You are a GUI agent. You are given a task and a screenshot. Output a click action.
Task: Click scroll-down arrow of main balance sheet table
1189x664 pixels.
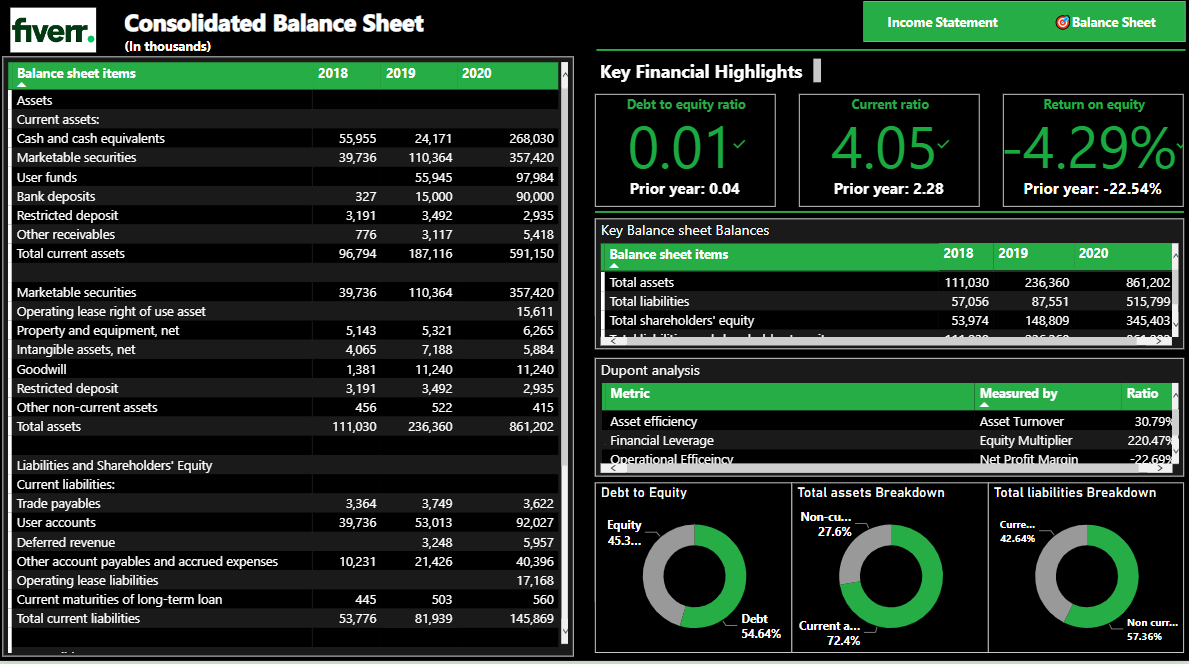[x=565, y=631]
